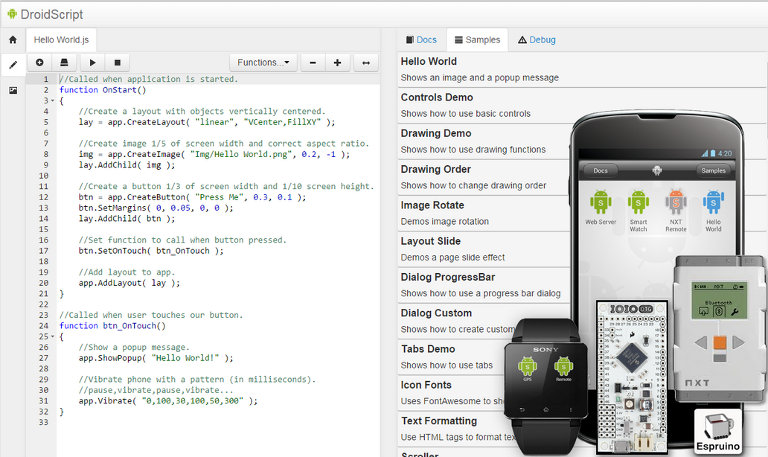
Task: Click 'function btn_OnTouch()' on line 24
Action: (x=113, y=326)
